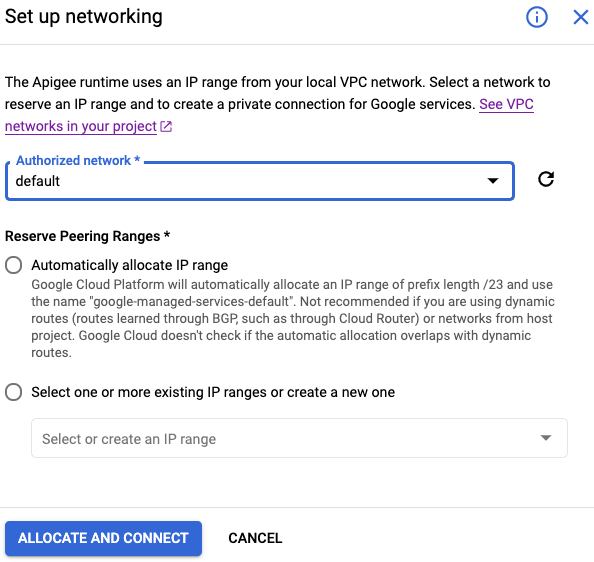Click the 'Automatically allocate IP range' label text
The image size is (594, 562).
130,265
